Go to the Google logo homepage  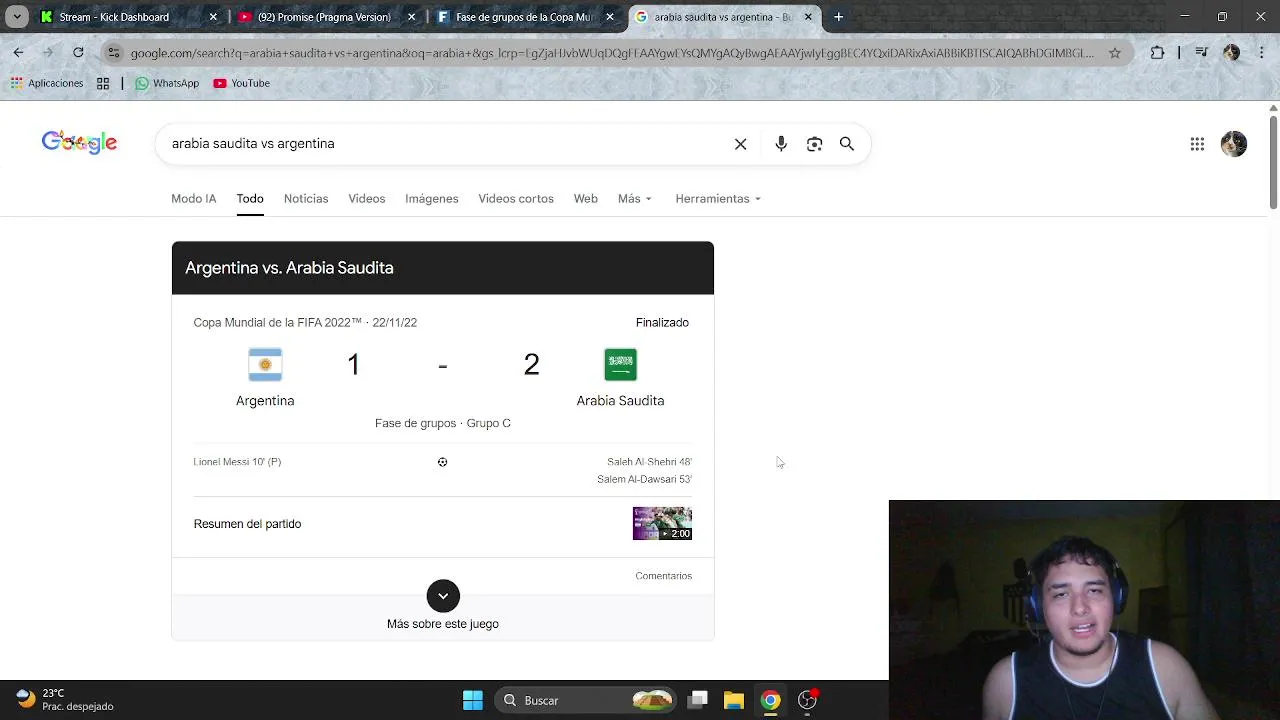tap(79, 142)
